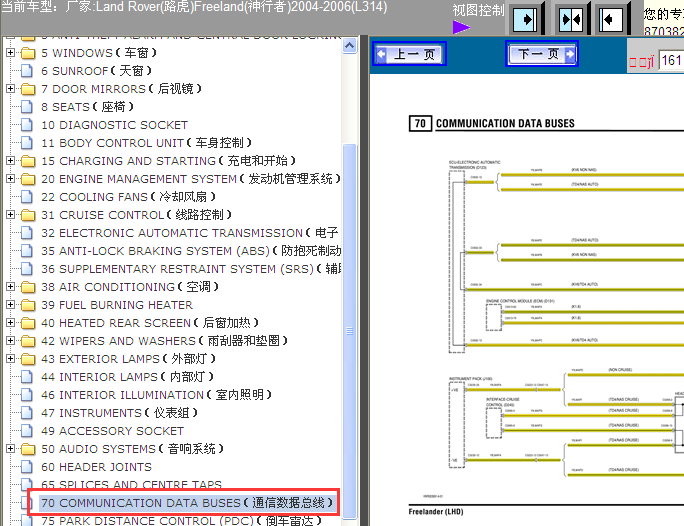
Task: Click folder icon for 43 EXTERIOR LAMPS
Action: coord(28,359)
